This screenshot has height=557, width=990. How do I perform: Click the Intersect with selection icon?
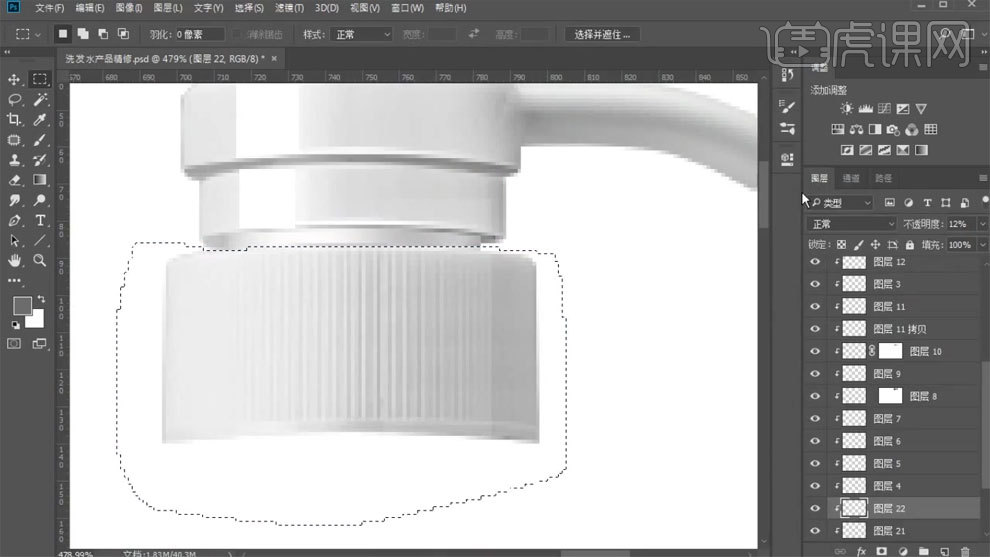click(123, 34)
